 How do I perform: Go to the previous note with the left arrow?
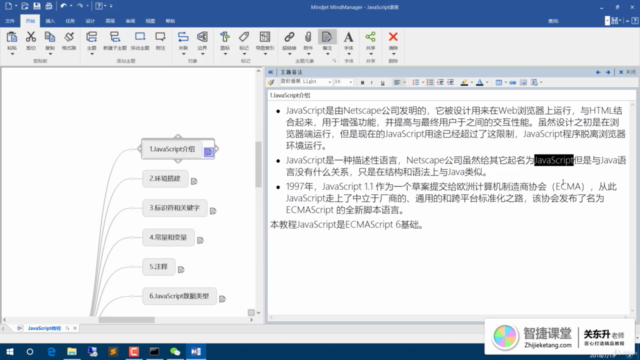tap(598, 72)
